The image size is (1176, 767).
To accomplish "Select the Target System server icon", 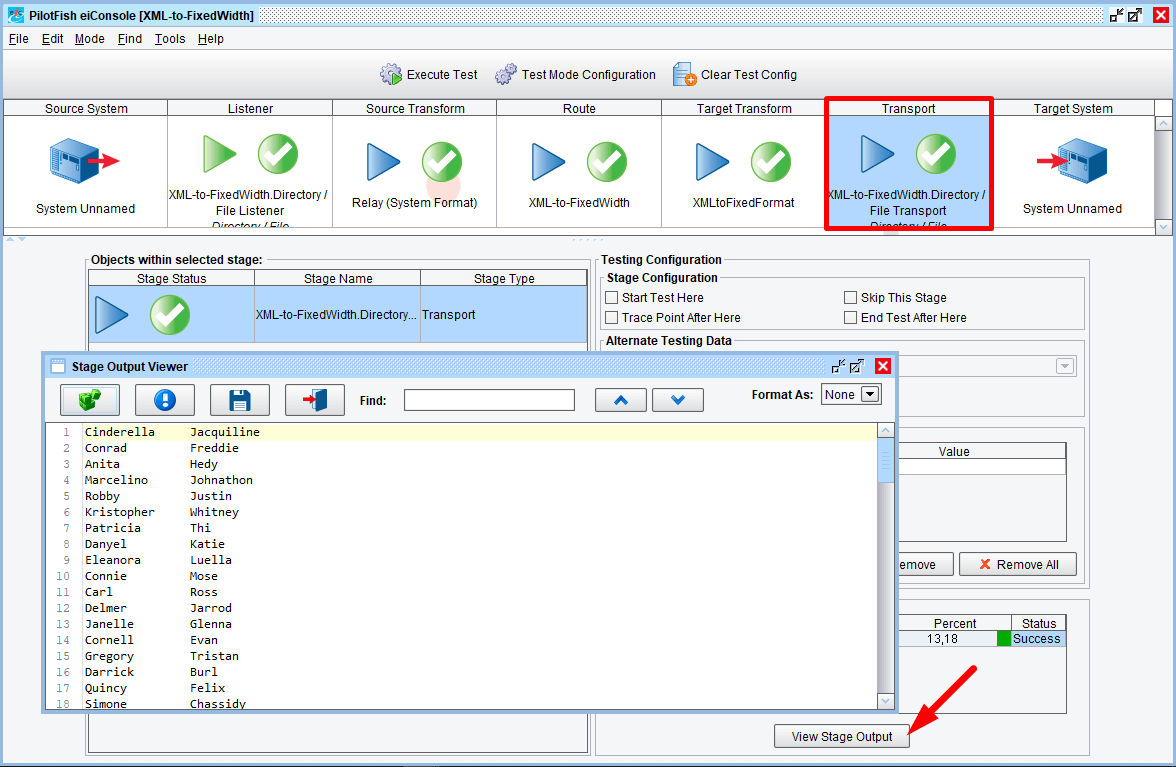I will click(x=1072, y=160).
